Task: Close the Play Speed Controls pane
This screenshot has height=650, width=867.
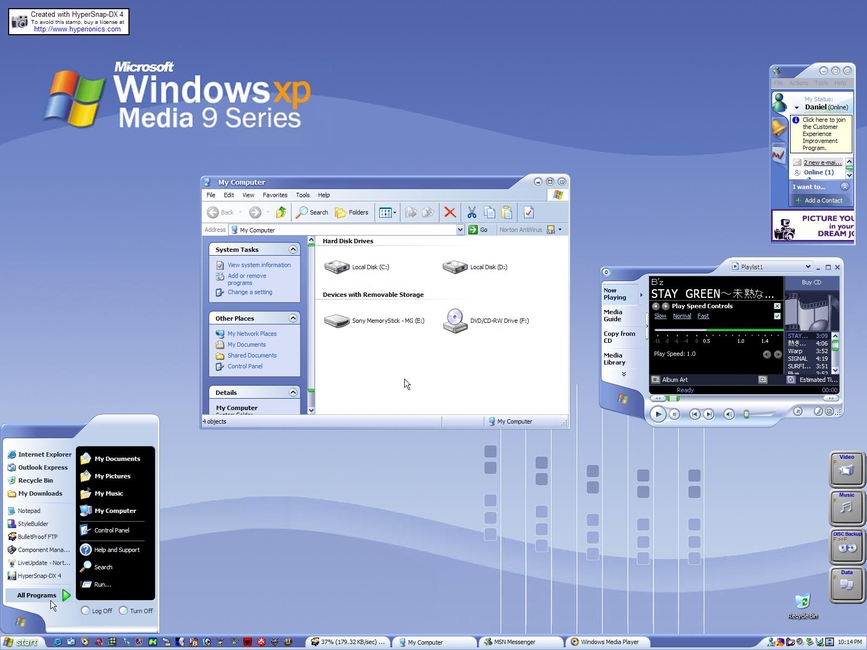Action: click(777, 306)
